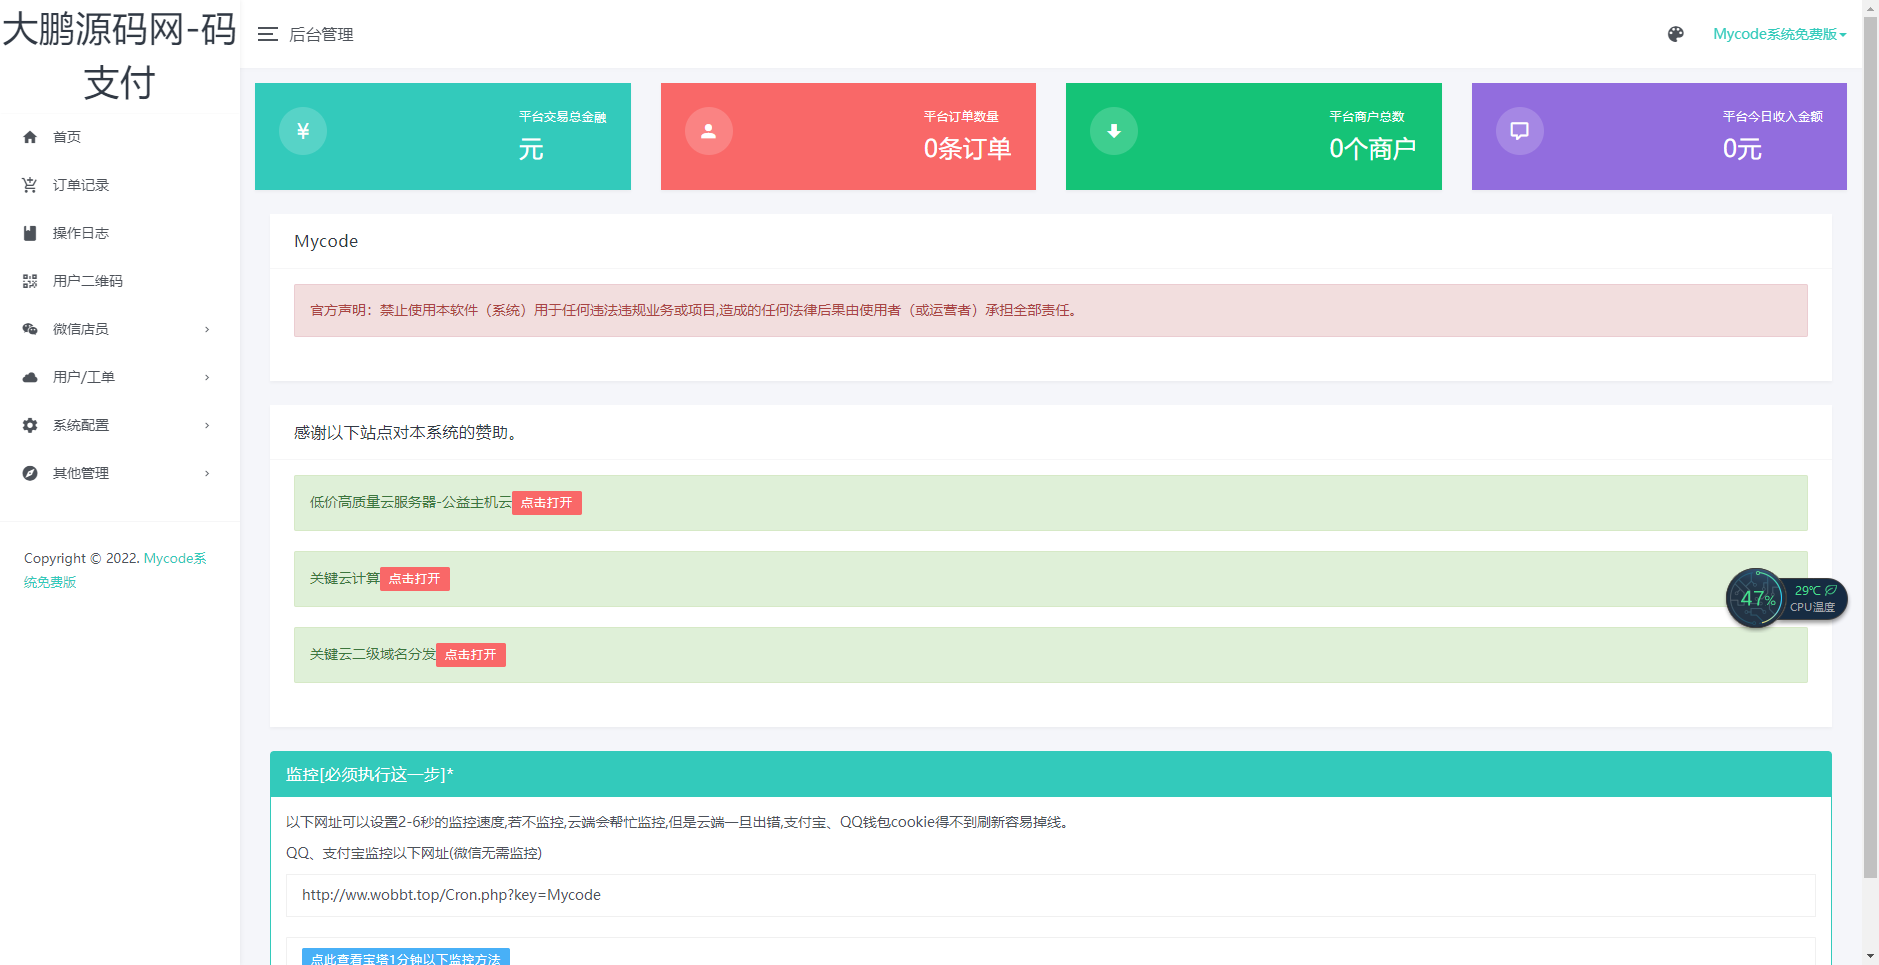Open the Mycode系统免费版 user dropdown
The width and height of the screenshot is (1879, 965).
coord(1778,35)
